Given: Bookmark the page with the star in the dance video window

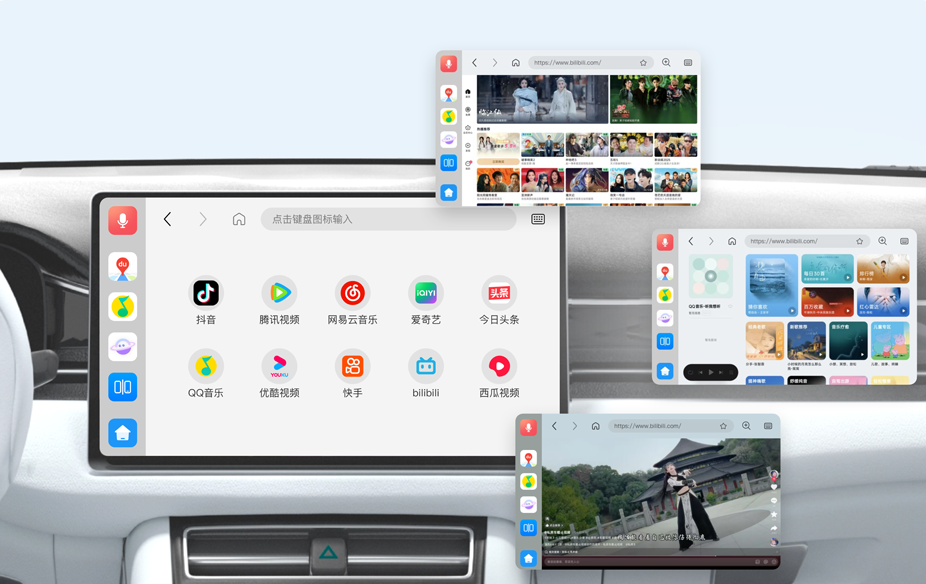Looking at the screenshot, I should 723,426.
